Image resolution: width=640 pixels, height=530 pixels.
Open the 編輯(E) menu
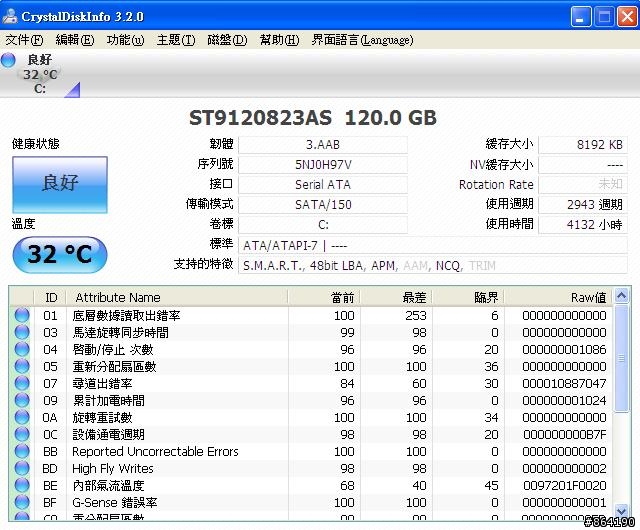click(75, 40)
